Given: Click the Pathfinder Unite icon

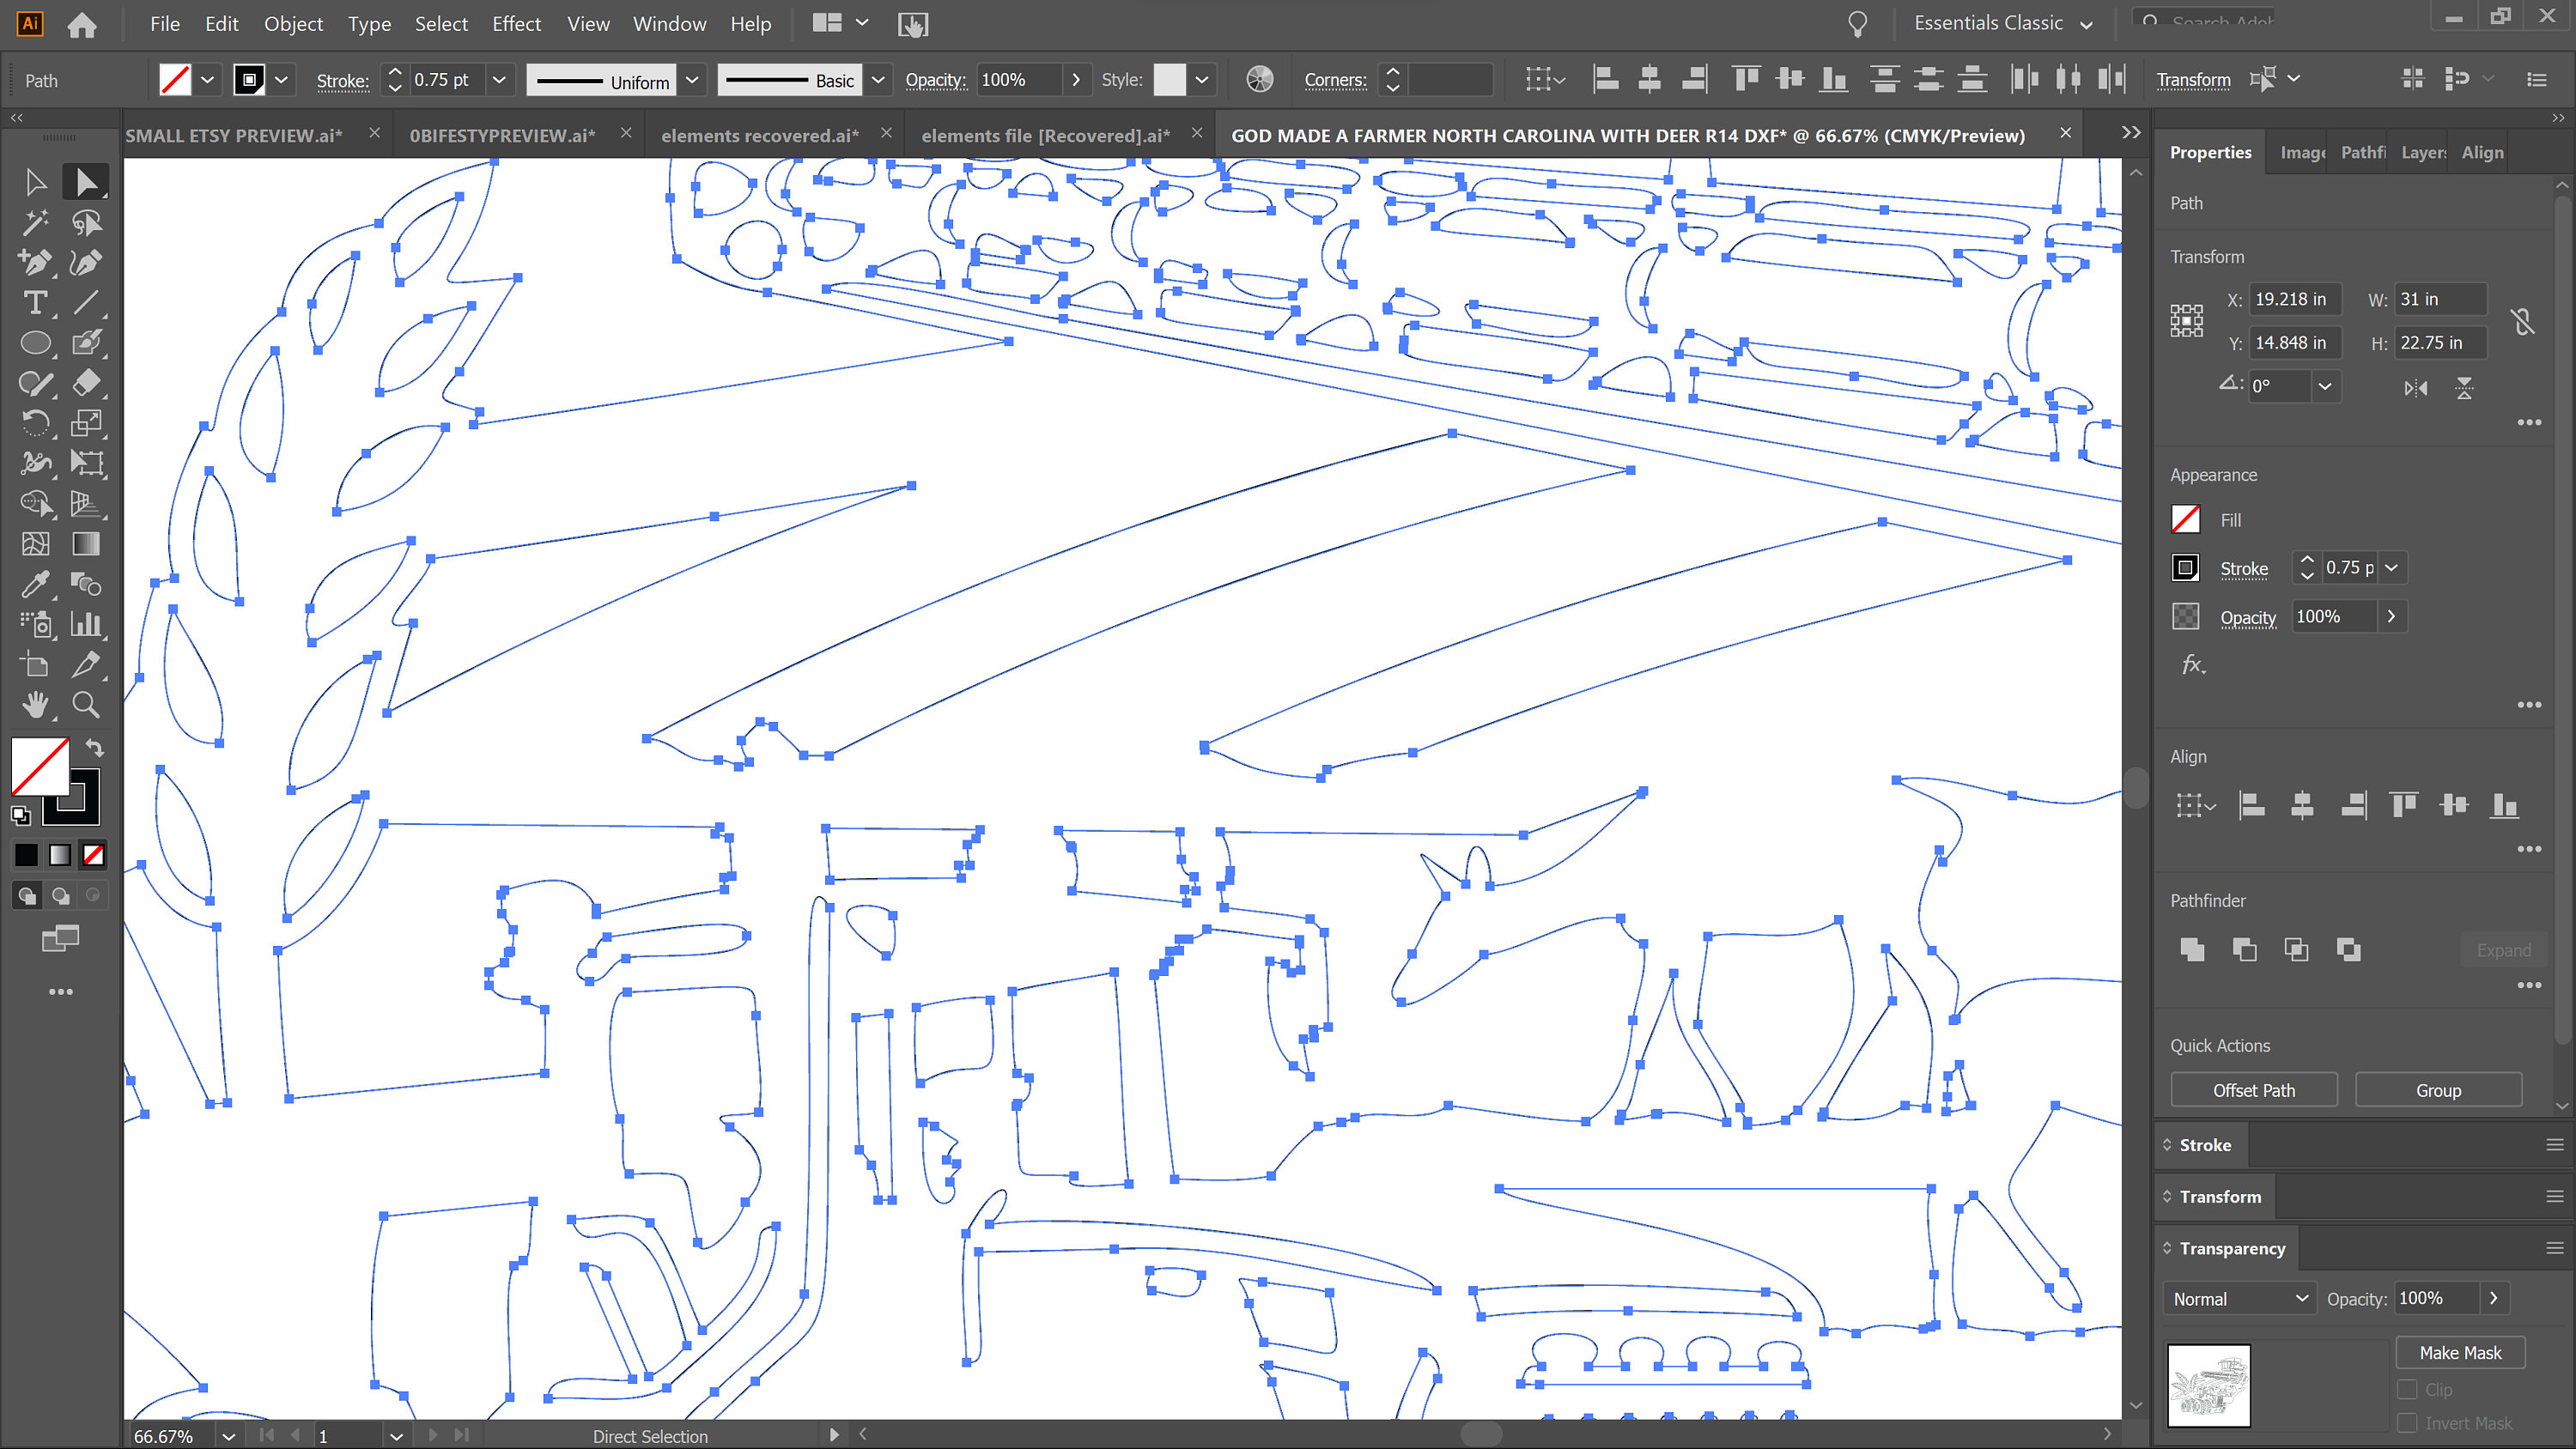Looking at the screenshot, I should 2192,950.
